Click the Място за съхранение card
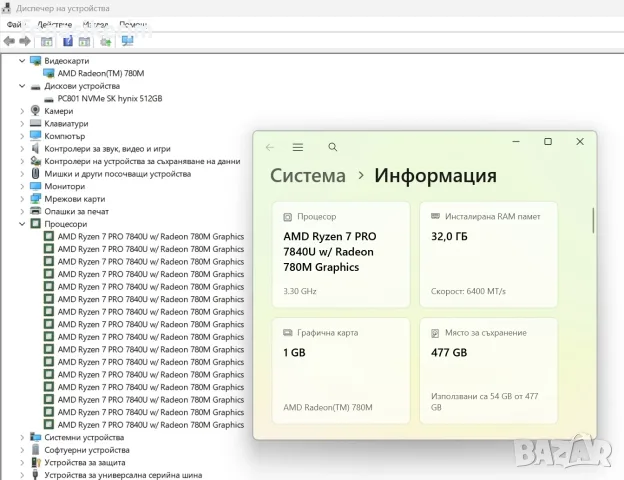The image size is (624, 480). coord(488,371)
